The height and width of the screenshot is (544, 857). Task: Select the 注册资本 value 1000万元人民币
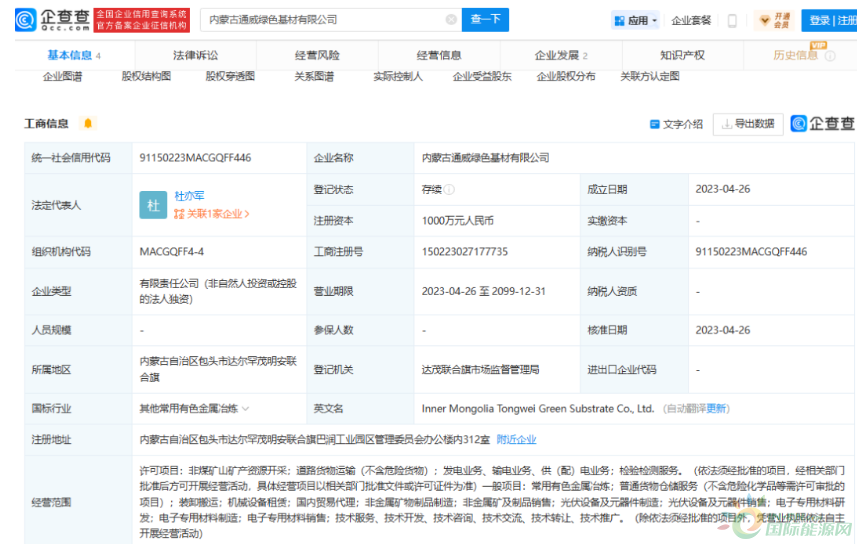point(457,221)
